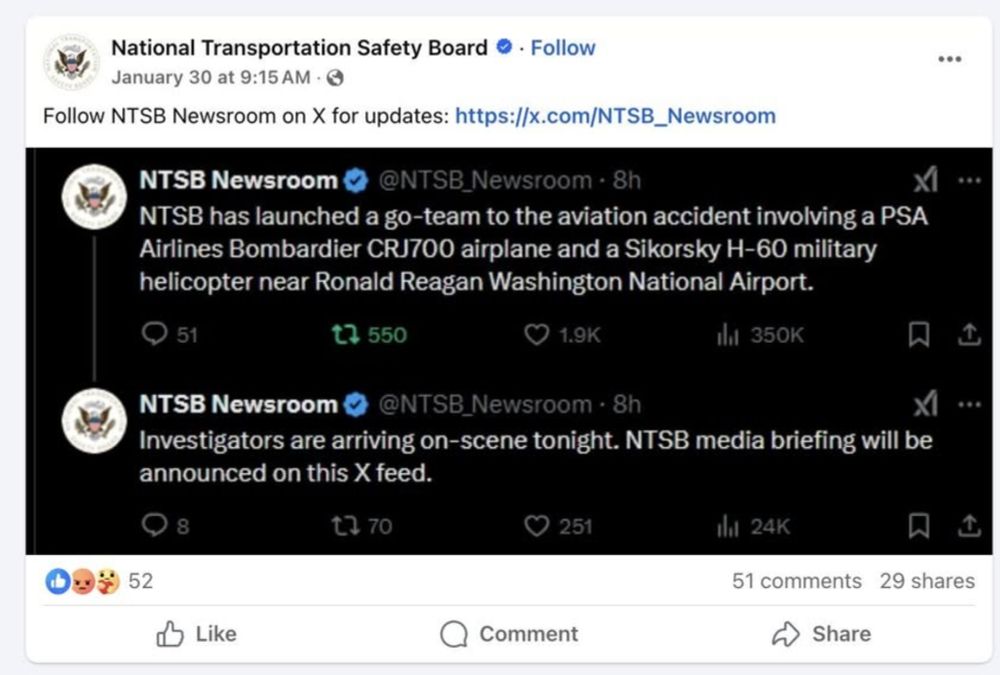The height and width of the screenshot is (675, 1000).
Task: Bookmark the first NTSB Newsroom tweet
Action: pyautogui.click(x=918, y=335)
